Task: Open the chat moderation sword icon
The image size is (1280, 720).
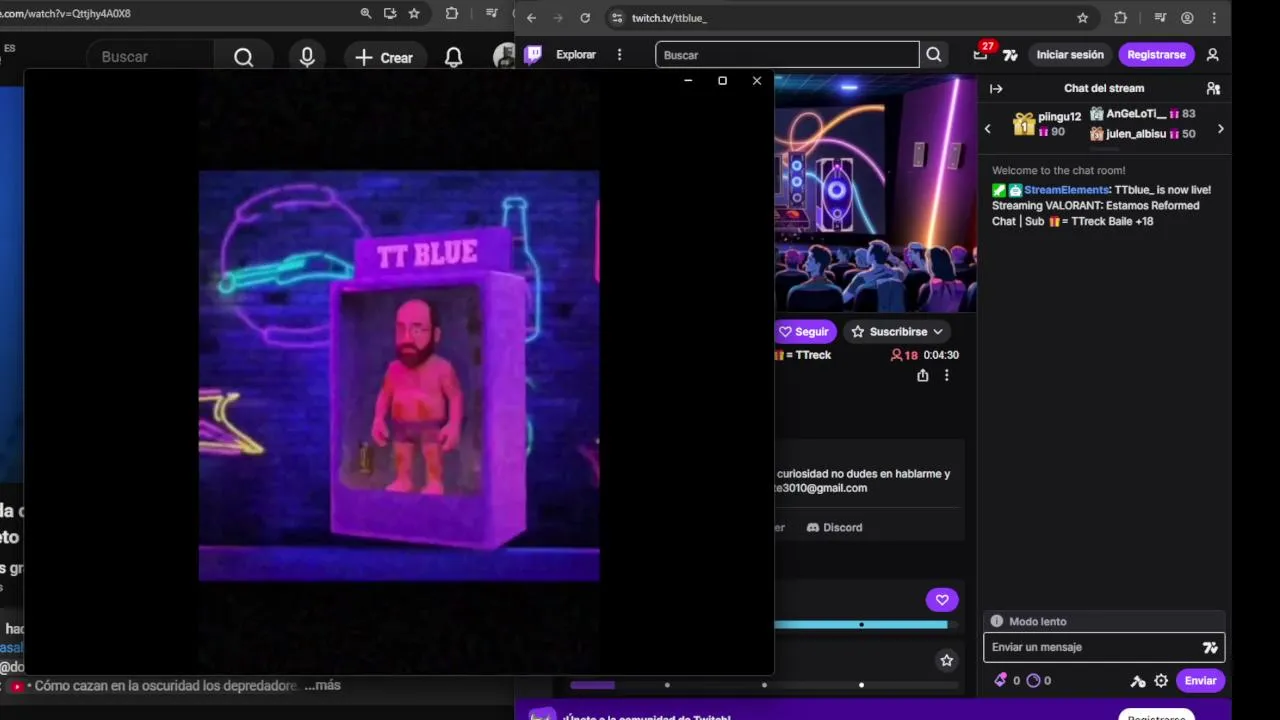Action: point(1138,681)
